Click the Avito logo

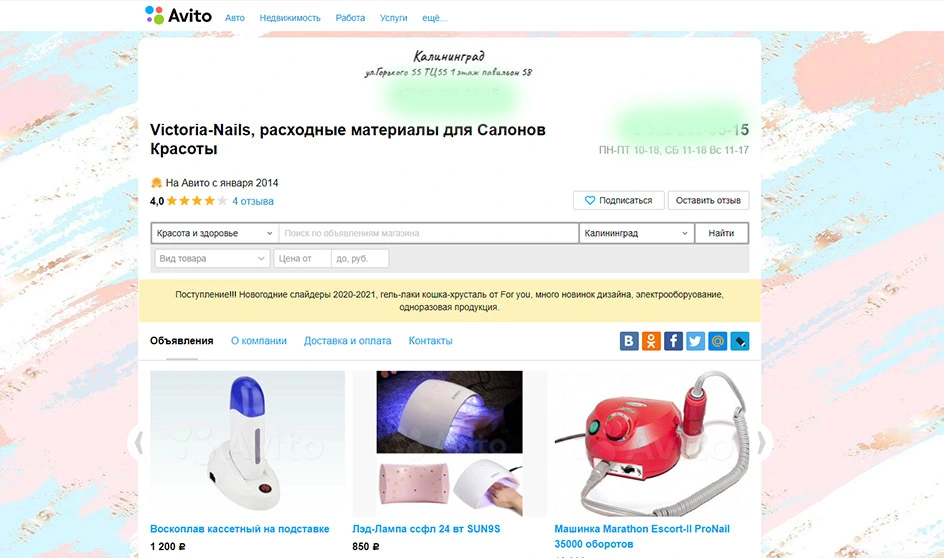pos(178,15)
